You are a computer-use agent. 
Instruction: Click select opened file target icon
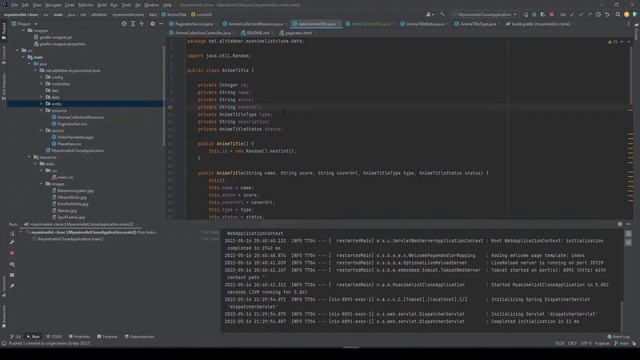(124, 24)
